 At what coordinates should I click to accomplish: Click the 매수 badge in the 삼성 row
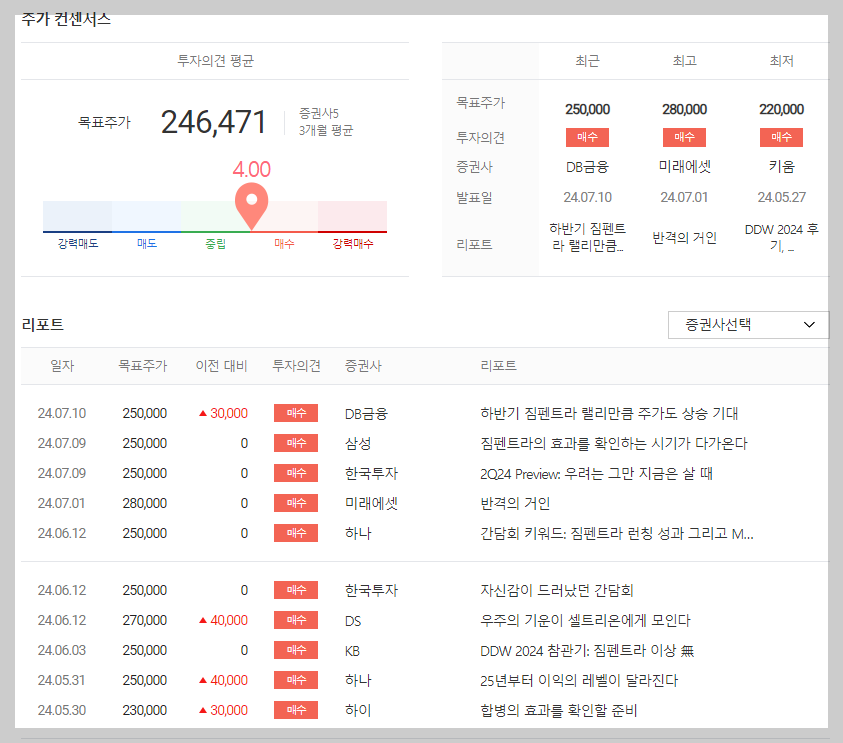[x=295, y=443]
